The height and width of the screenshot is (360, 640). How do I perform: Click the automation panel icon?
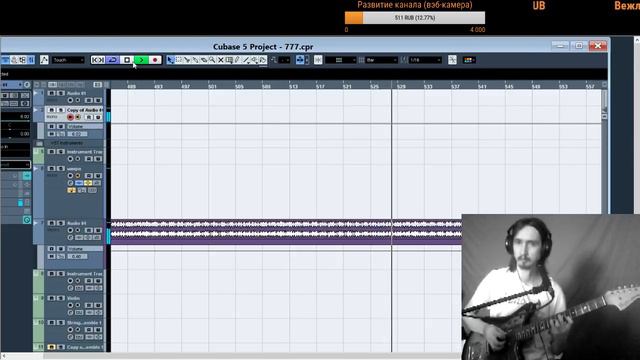pos(44,60)
